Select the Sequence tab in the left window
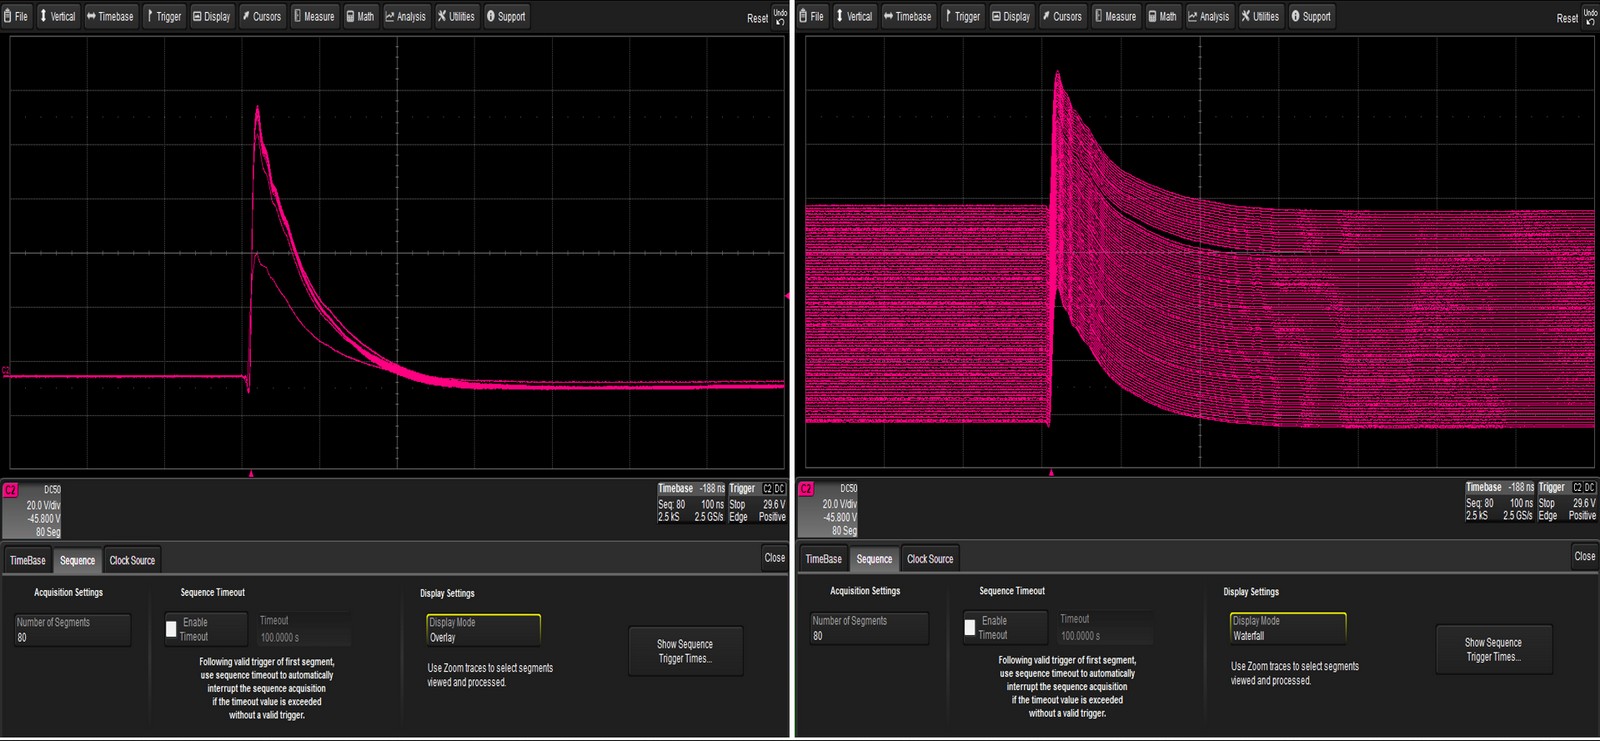The height and width of the screenshot is (741, 1600). click(x=77, y=560)
